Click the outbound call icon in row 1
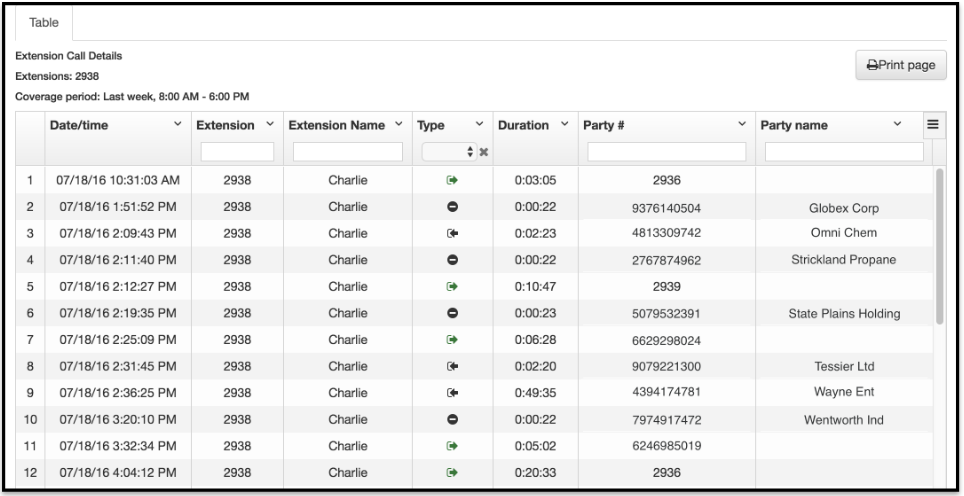 pos(452,180)
